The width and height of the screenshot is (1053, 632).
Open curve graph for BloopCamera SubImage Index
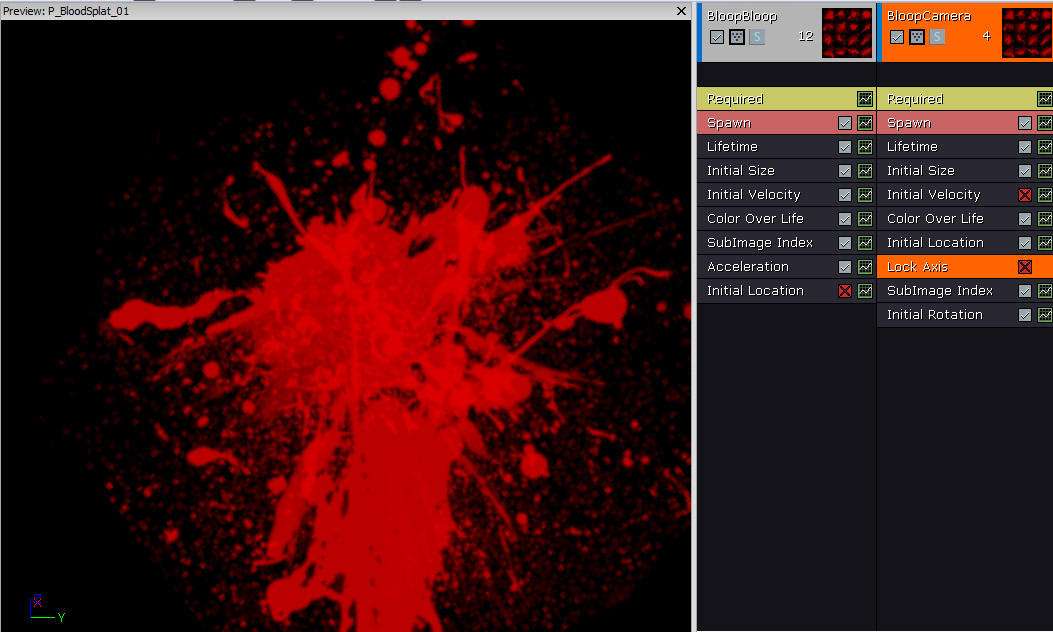[x=1045, y=291]
